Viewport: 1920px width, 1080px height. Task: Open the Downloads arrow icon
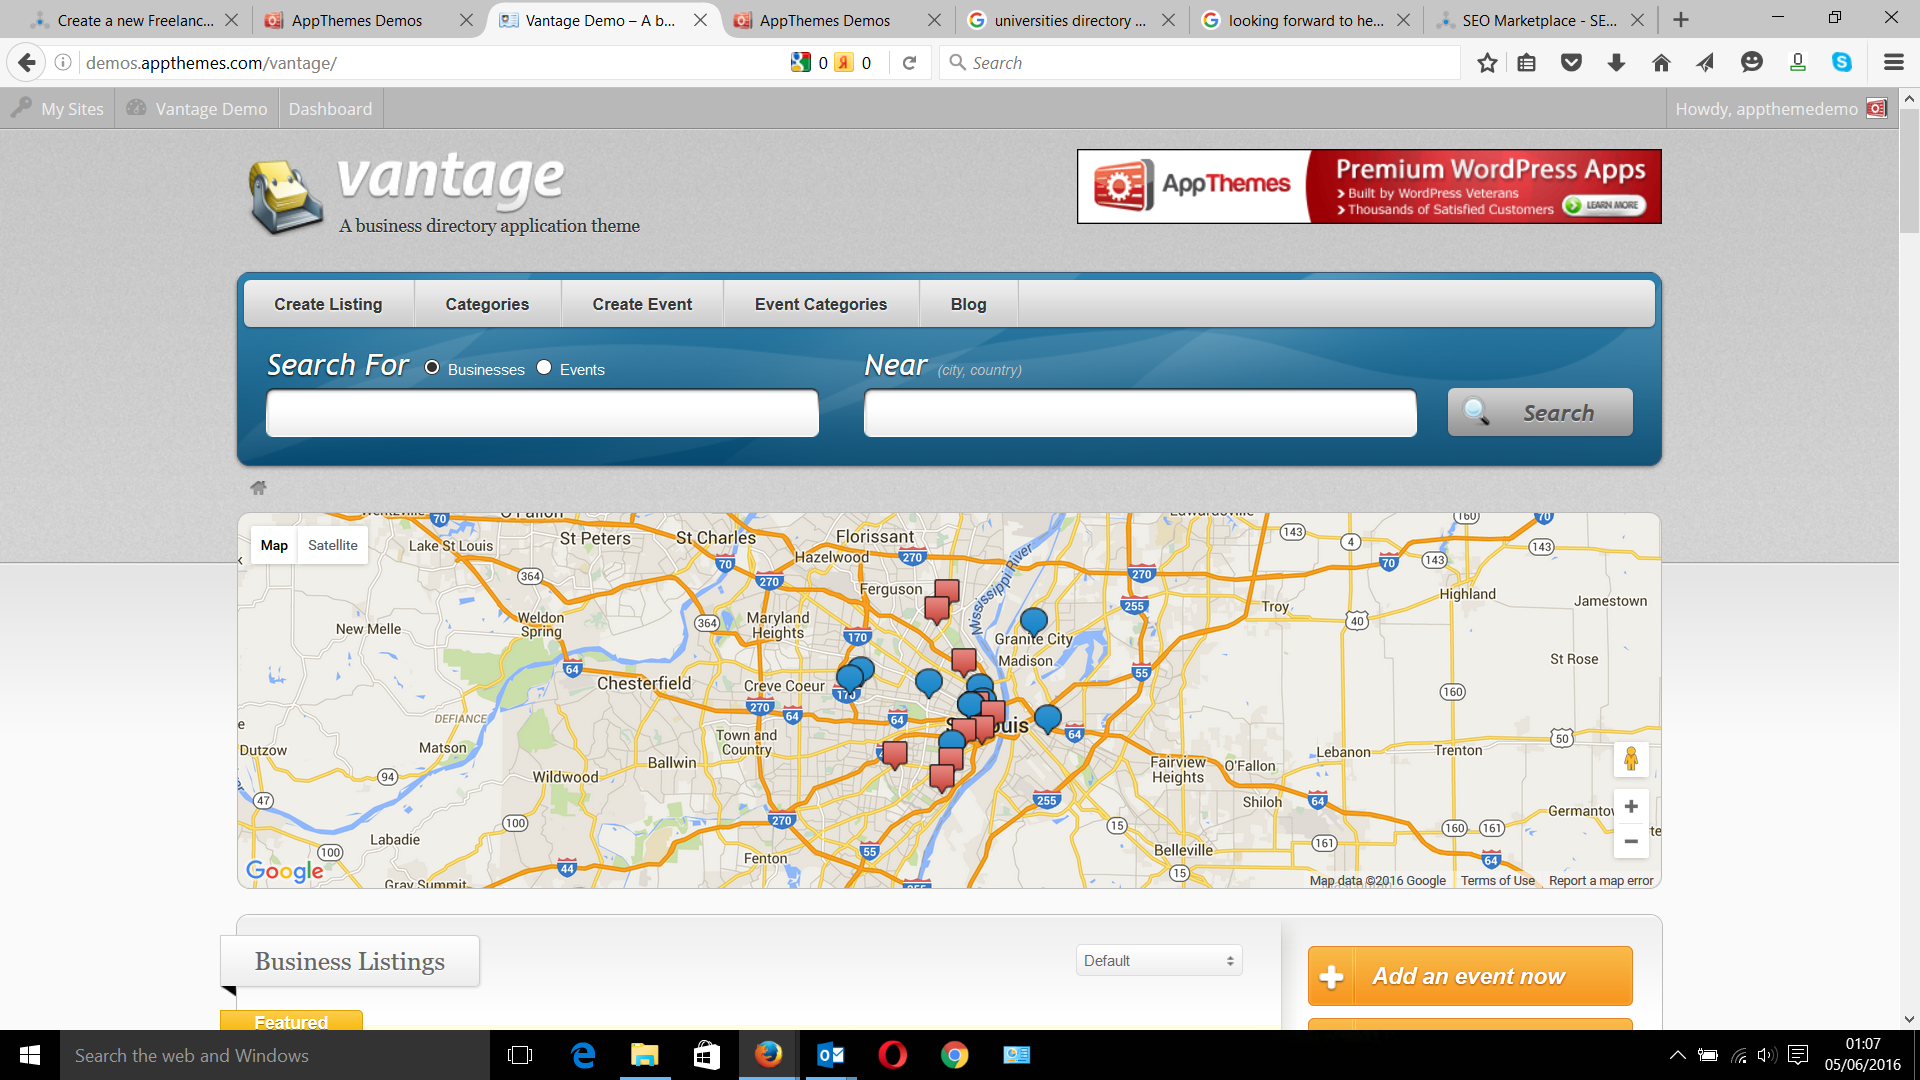tap(1616, 63)
